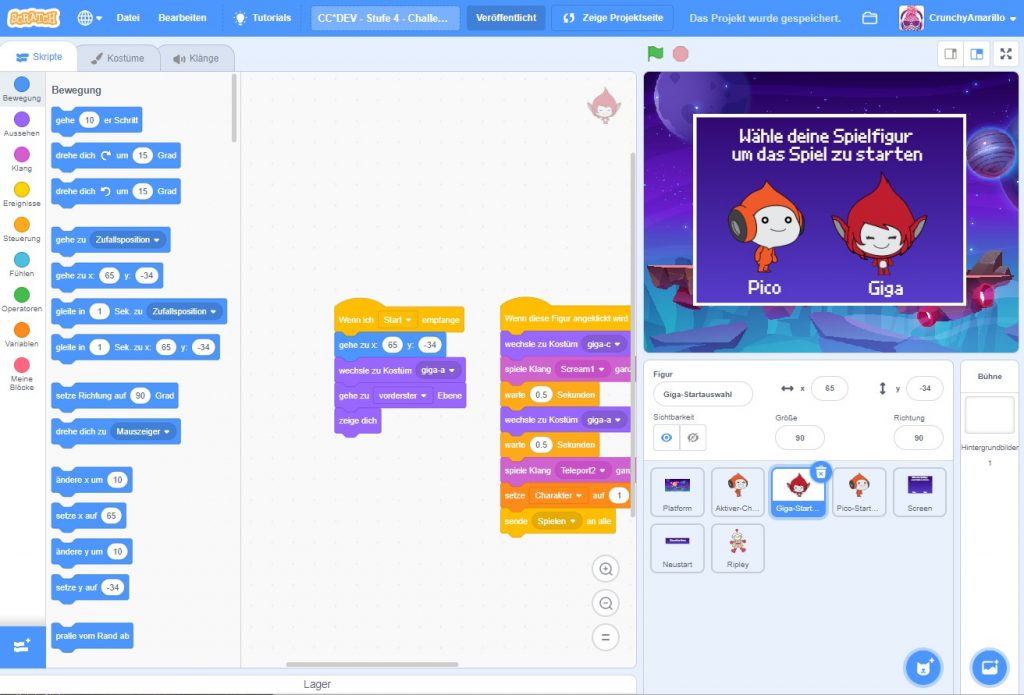The height and width of the screenshot is (695, 1024).
Task: Switch to the Kostüme tab
Action: (x=118, y=58)
